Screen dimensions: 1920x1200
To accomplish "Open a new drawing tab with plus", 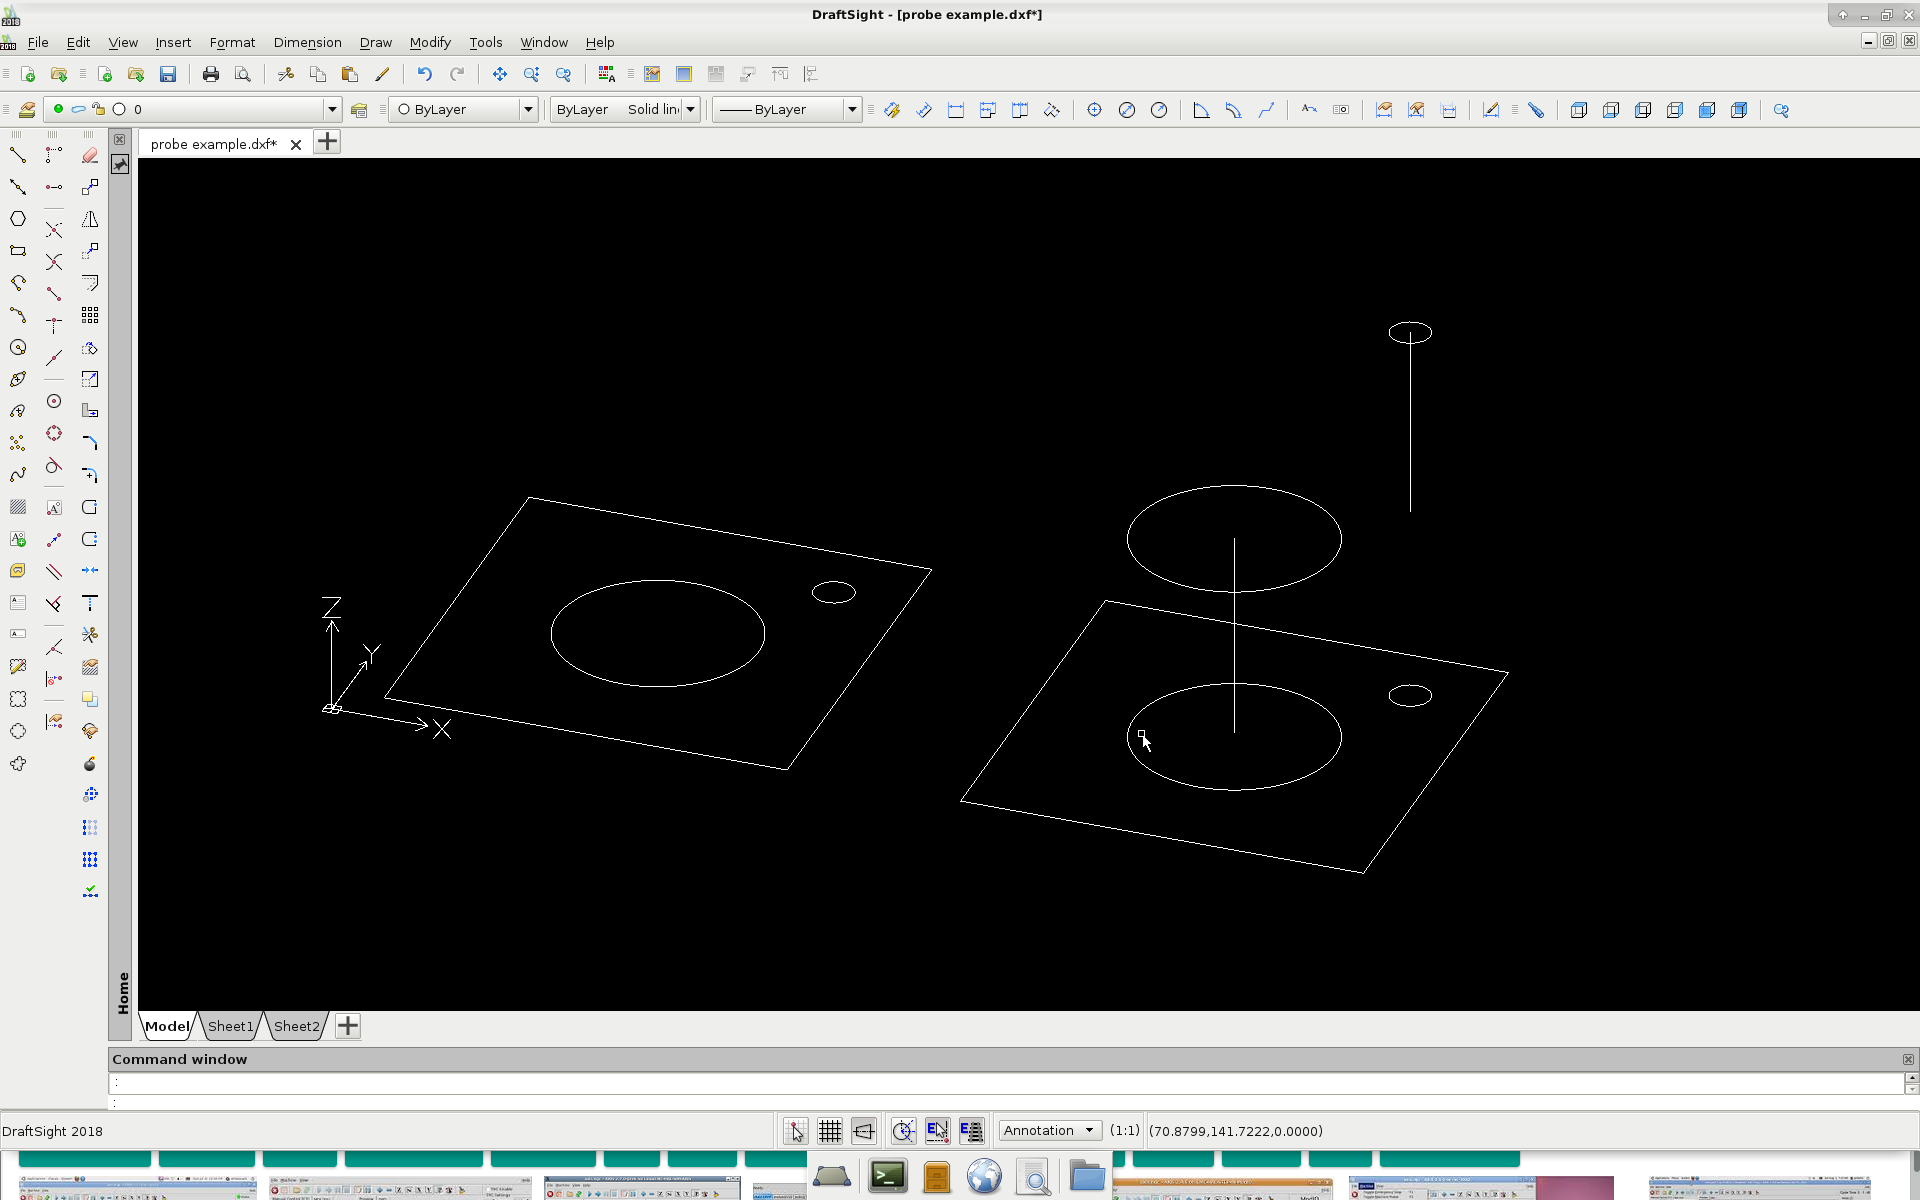I will pos(327,142).
